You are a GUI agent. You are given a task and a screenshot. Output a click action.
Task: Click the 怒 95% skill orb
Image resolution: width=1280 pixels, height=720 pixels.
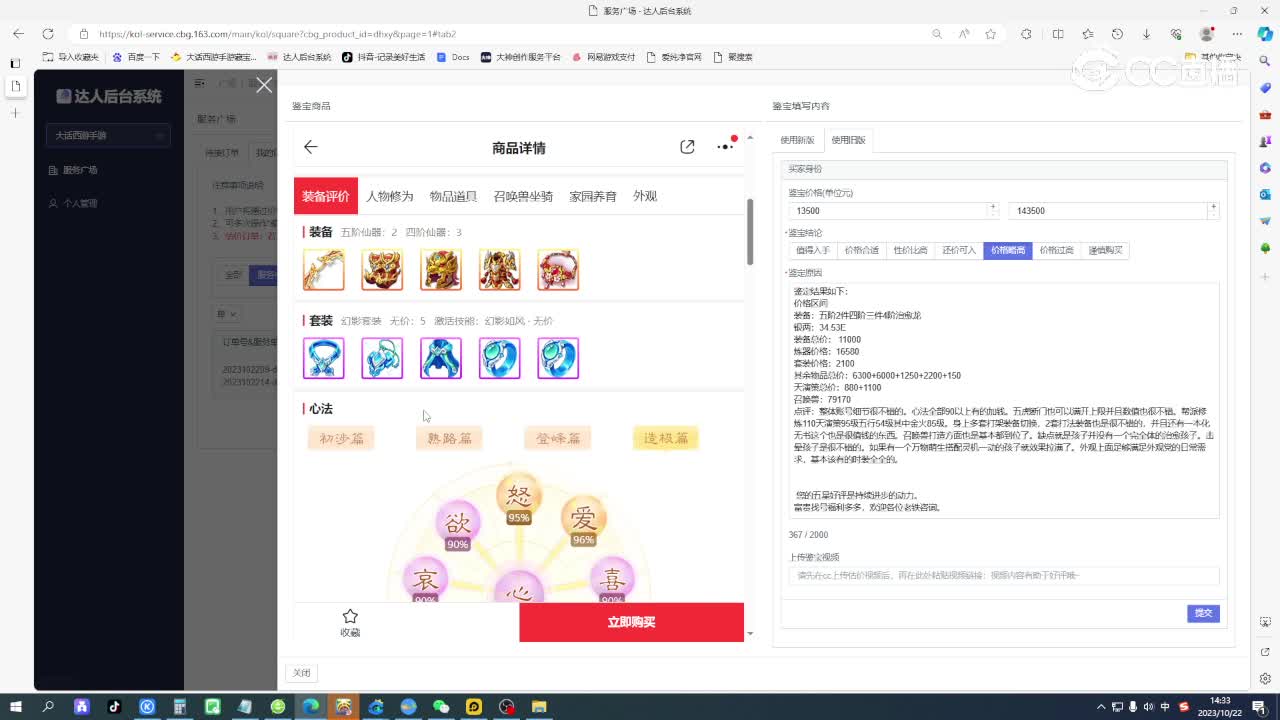pos(519,500)
